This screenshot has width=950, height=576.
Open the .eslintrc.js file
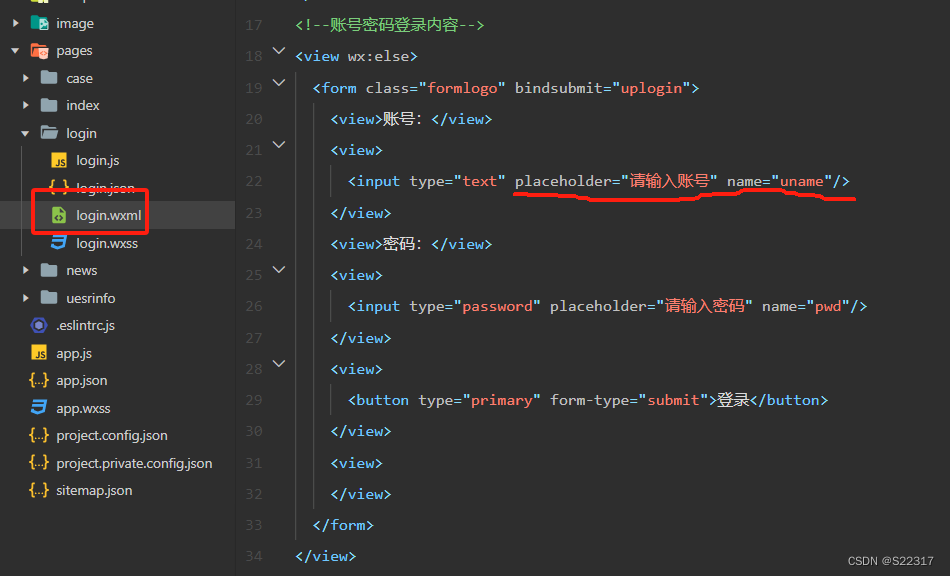85,325
